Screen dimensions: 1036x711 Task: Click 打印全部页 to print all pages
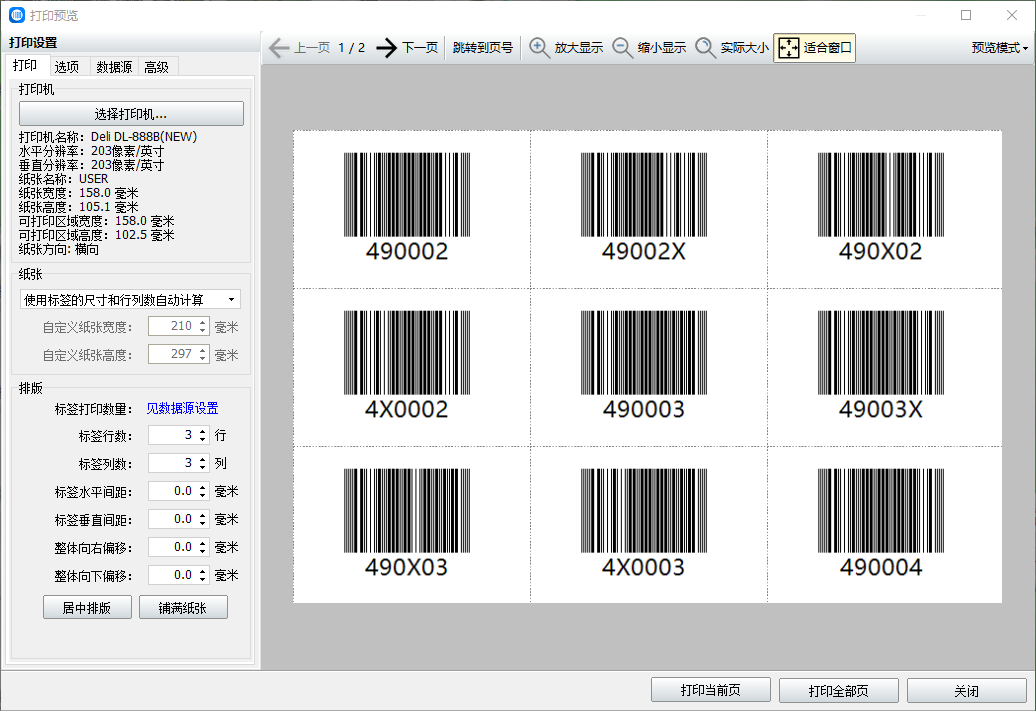click(838, 691)
